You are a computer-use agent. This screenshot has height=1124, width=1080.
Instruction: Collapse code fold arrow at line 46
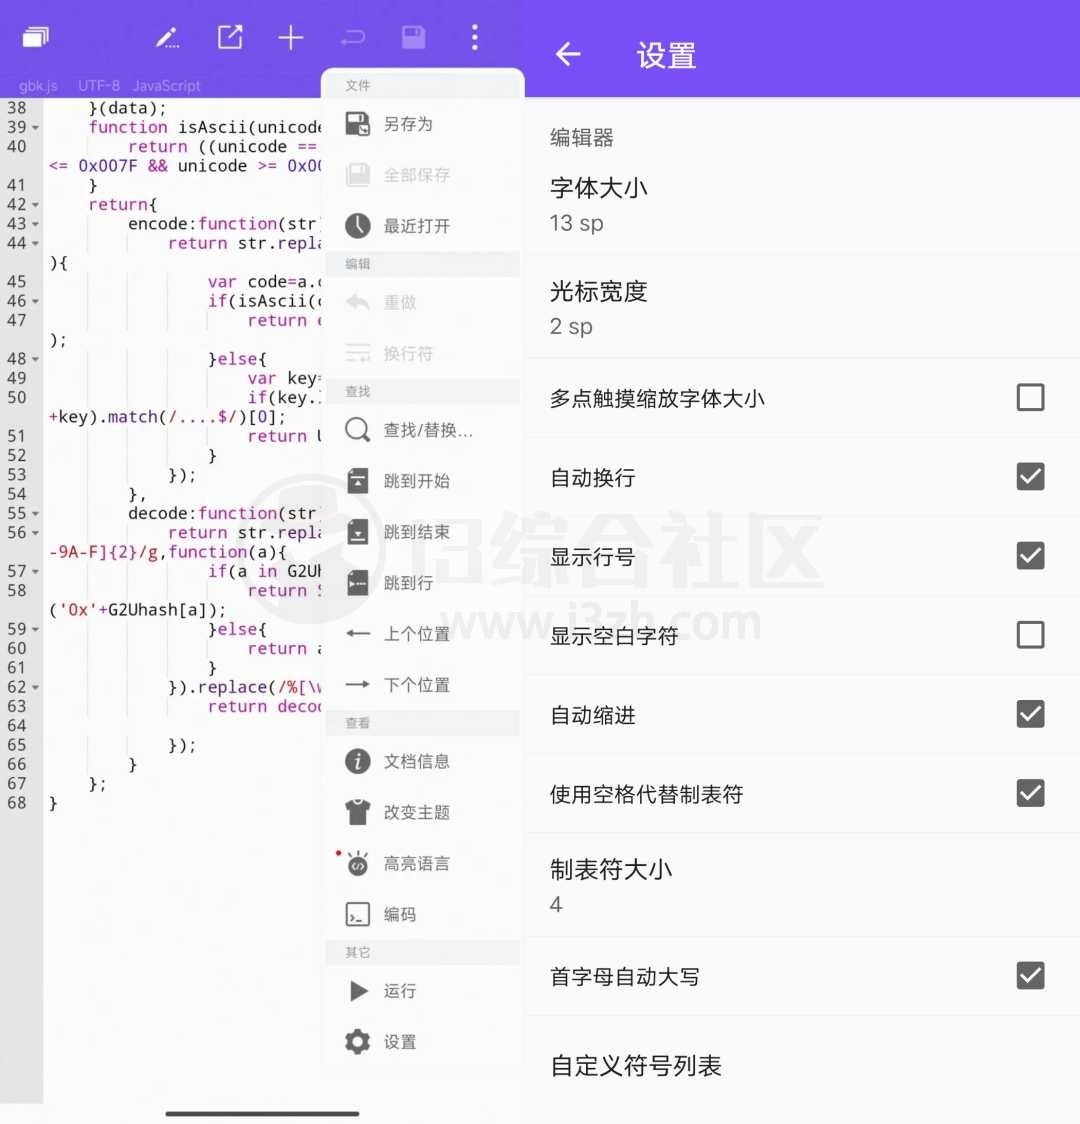coord(35,303)
